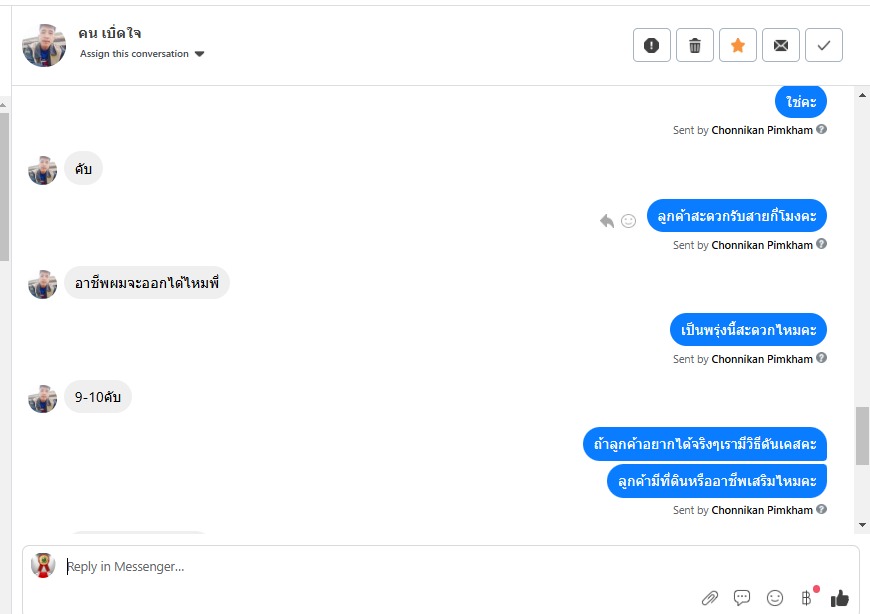Click scroll-up arrow of conversation scrollbar
This screenshot has width=870, height=614.
(862, 95)
